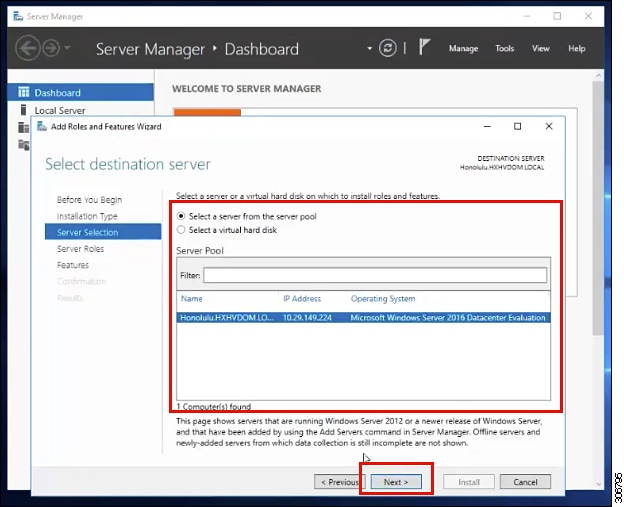Refresh the Server Manager dashboard

(388, 48)
